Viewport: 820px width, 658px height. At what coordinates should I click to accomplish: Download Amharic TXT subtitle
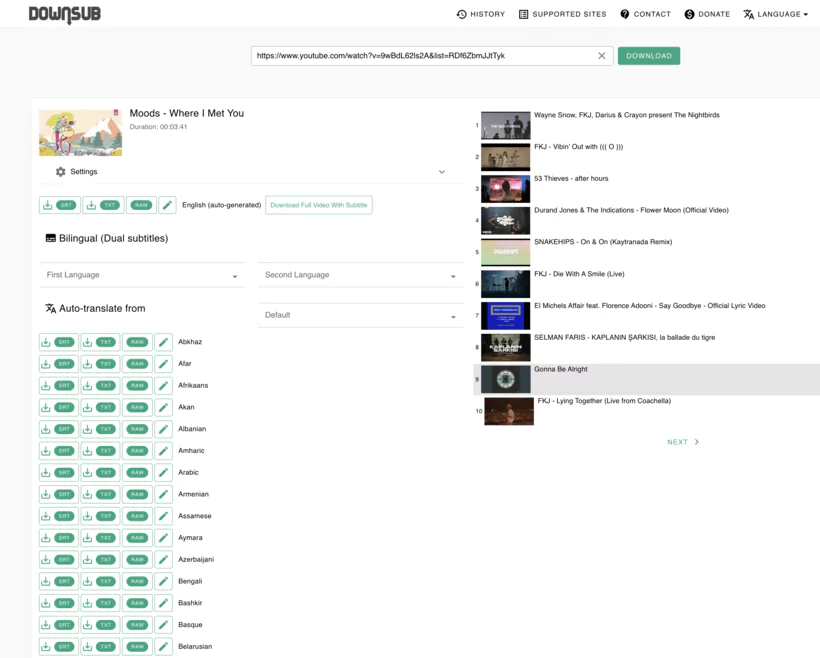[x=100, y=451]
